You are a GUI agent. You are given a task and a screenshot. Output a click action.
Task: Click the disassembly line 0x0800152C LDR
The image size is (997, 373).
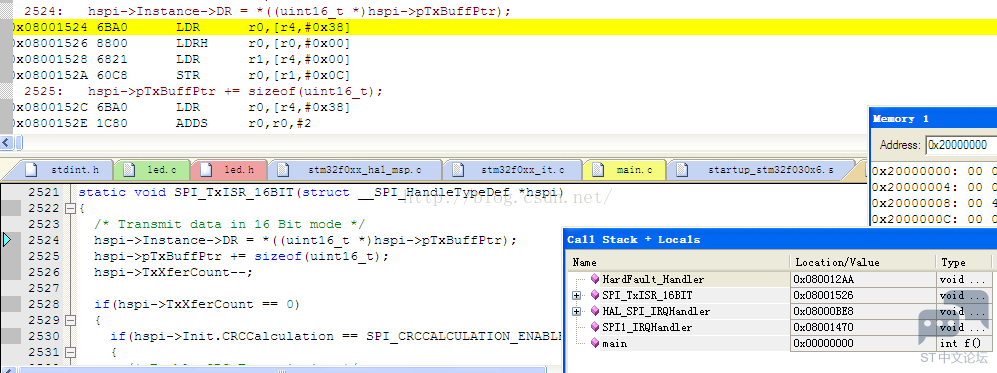[x=181, y=107]
